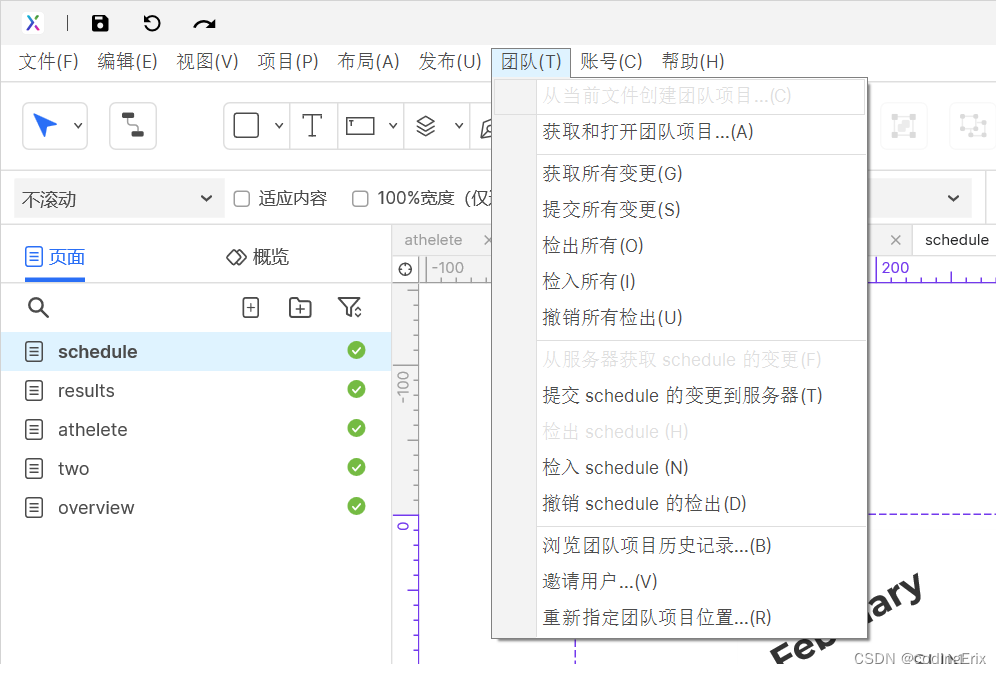
Task: Choose 撤销 schedule 的检出(D)
Action: (680, 504)
